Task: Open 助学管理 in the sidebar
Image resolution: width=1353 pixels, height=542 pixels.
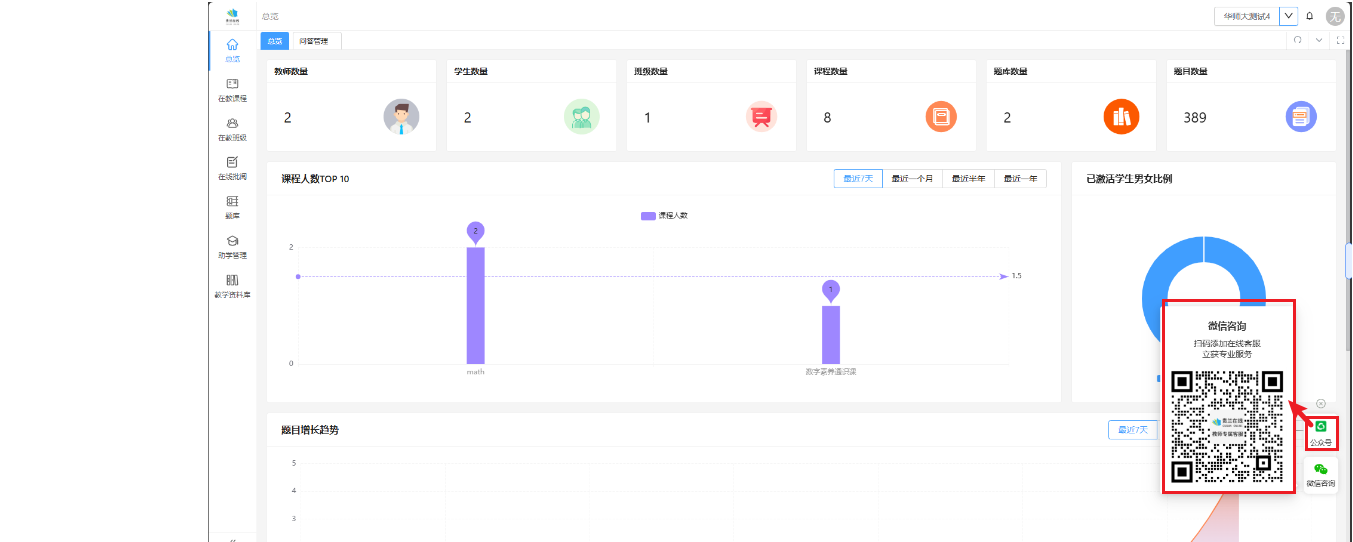Action: coord(232,245)
